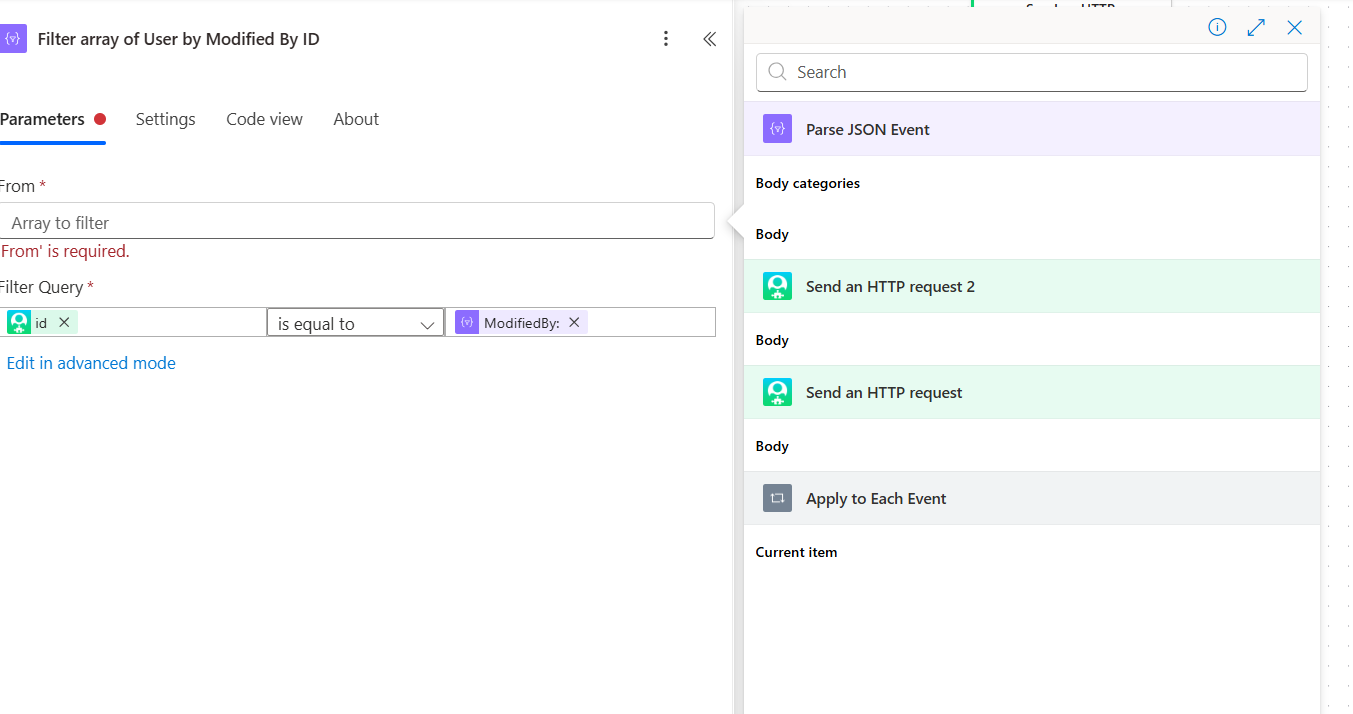Switch to the Code view tab

tap(264, 119)
